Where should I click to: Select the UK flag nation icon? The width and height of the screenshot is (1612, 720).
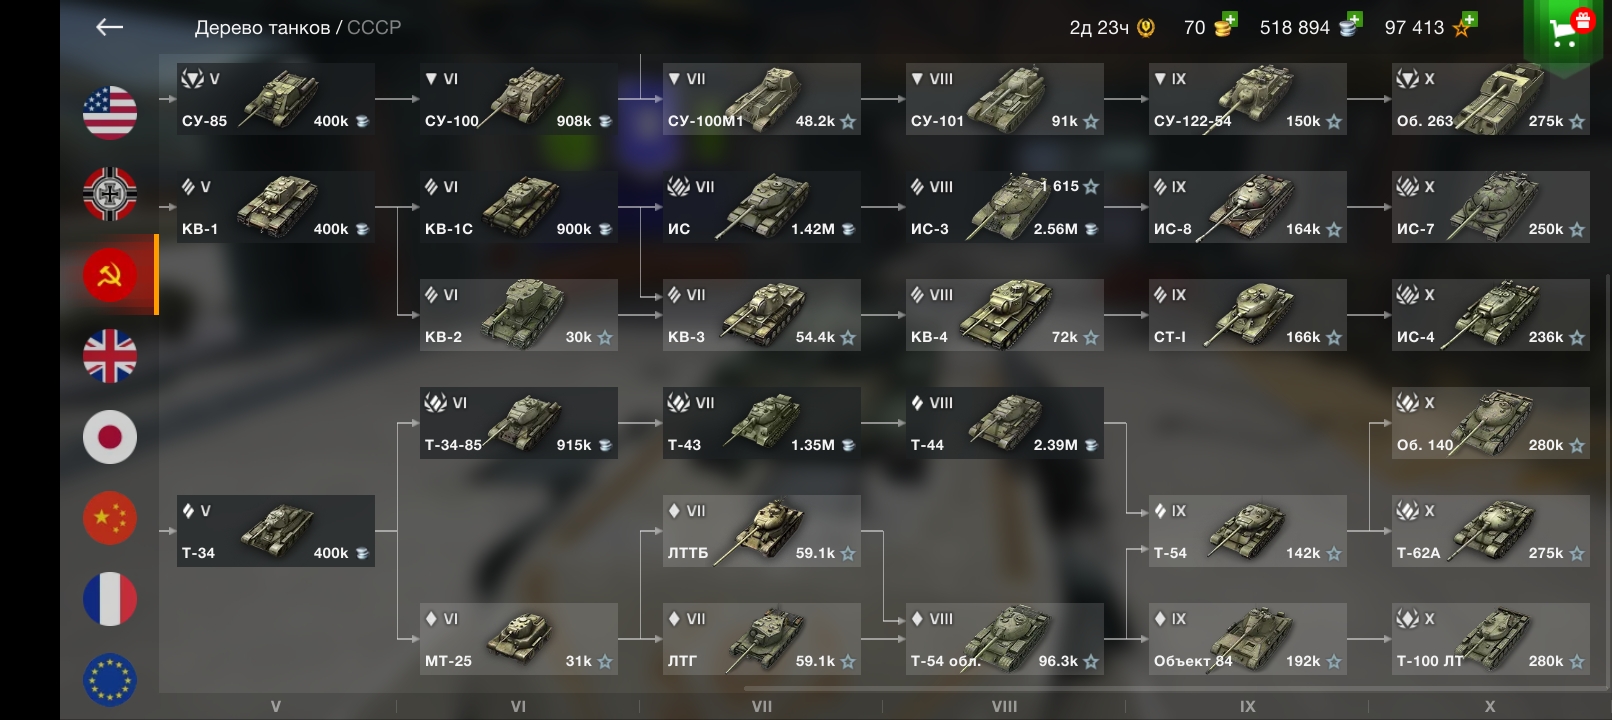point(110,356)
